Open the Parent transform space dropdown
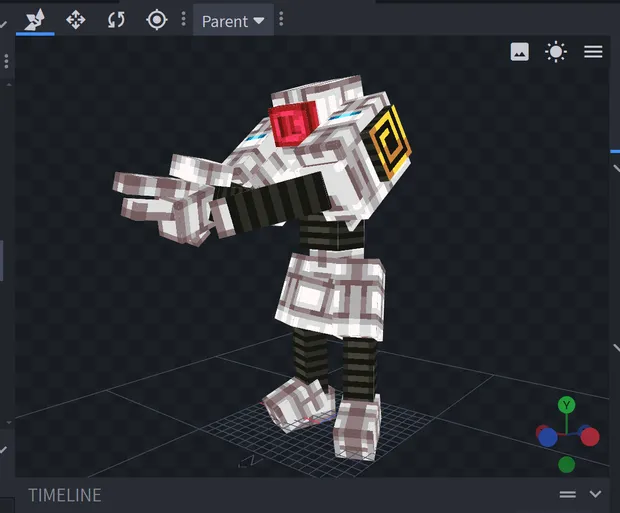 point(233,20)
